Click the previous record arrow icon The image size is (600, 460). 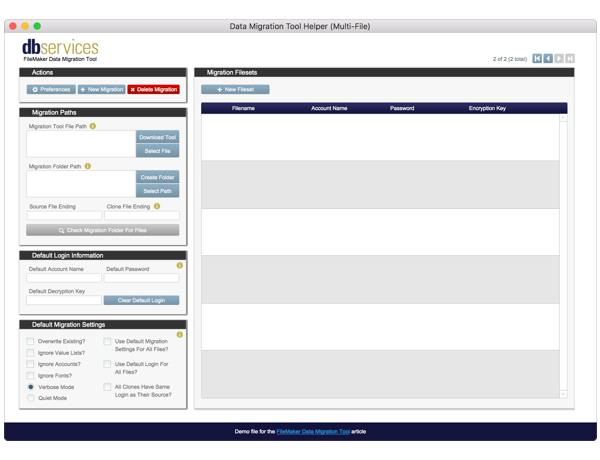pos(548,59)
